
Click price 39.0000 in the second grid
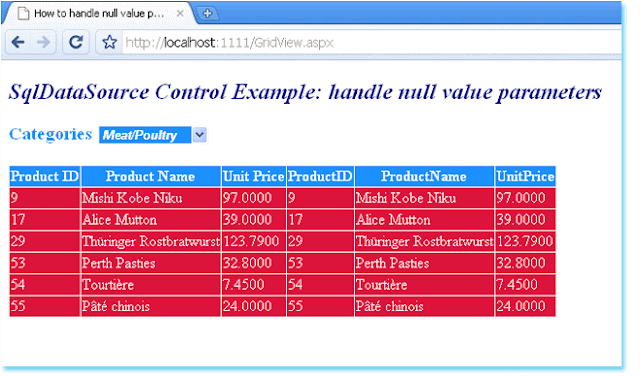pyautogui.click(x=521, y=220)
